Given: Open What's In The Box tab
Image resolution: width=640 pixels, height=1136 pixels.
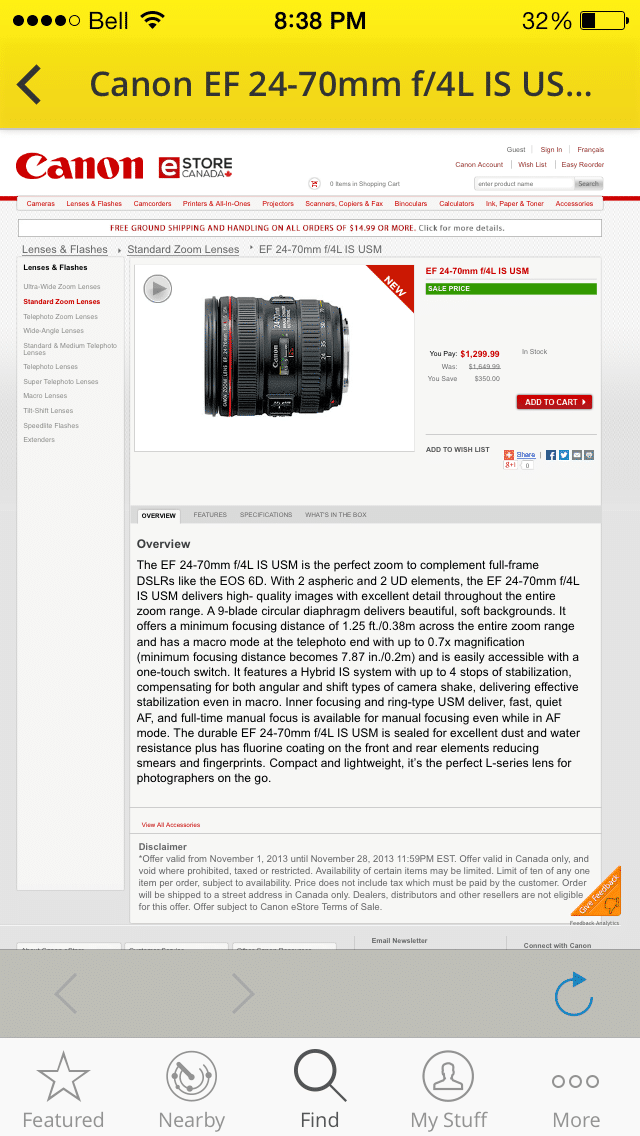Looking at the screenshot, I should click(336, 515).
